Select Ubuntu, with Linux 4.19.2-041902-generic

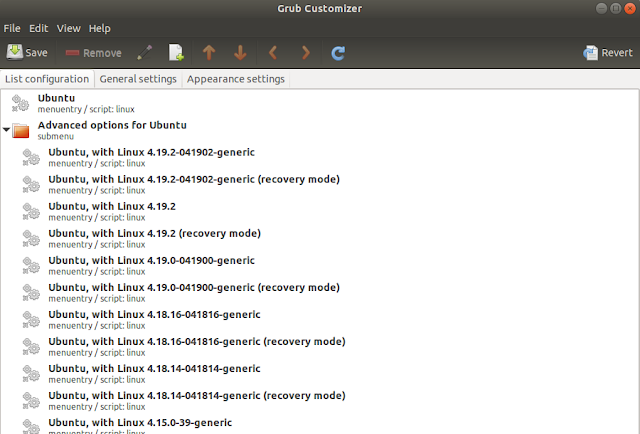tap(320, 157)
